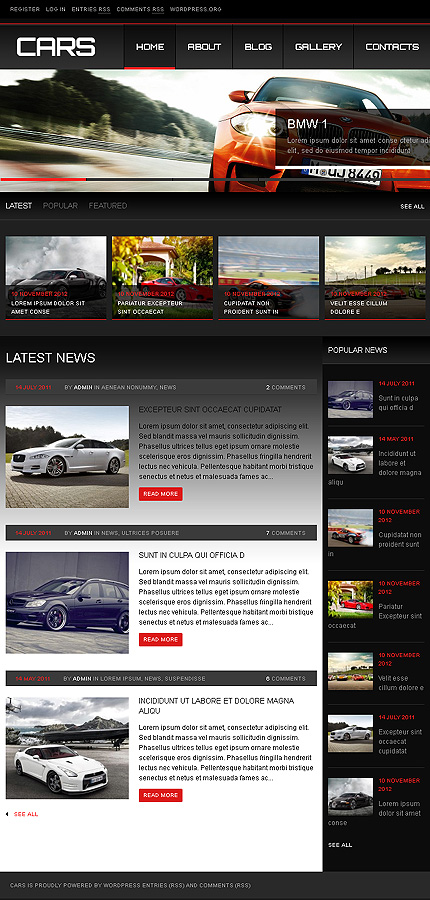Click the Comments (RSS) footer link
Image resolution: width=430 pixels, height=900 pixels.
pos(223,886)
